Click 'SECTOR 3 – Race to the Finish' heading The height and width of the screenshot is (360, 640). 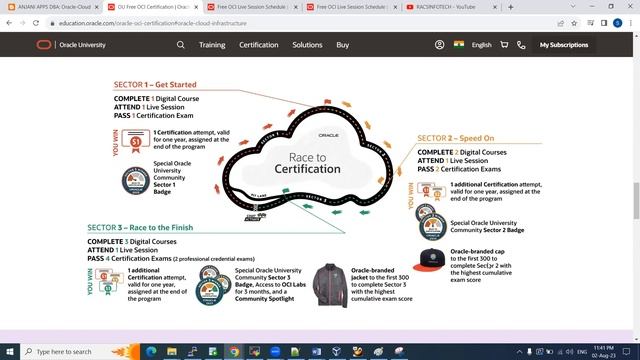[140, 227]
